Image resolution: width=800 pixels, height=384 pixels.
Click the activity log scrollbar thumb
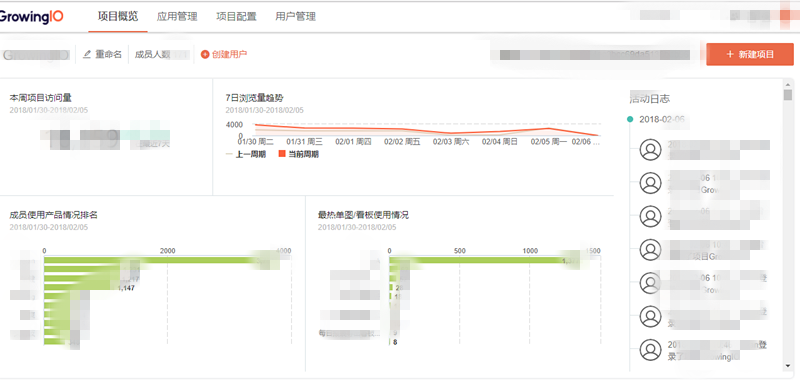[x=788, y=95]
